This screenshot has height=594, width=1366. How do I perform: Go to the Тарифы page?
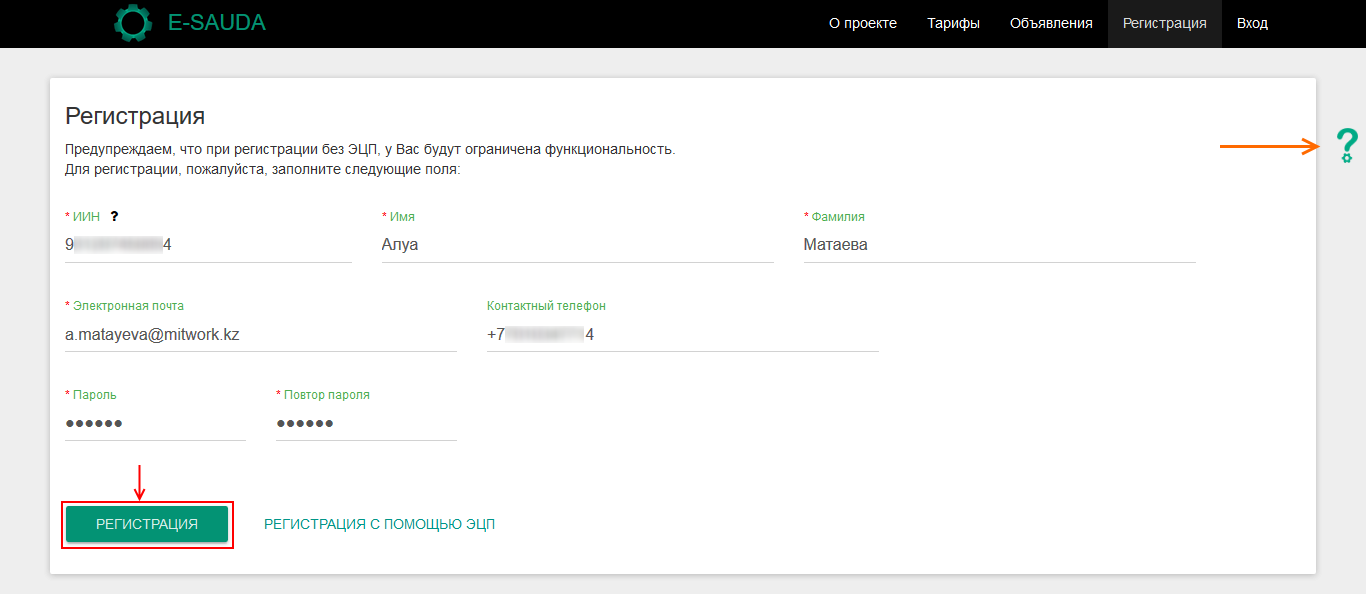(x=953, y=23)
